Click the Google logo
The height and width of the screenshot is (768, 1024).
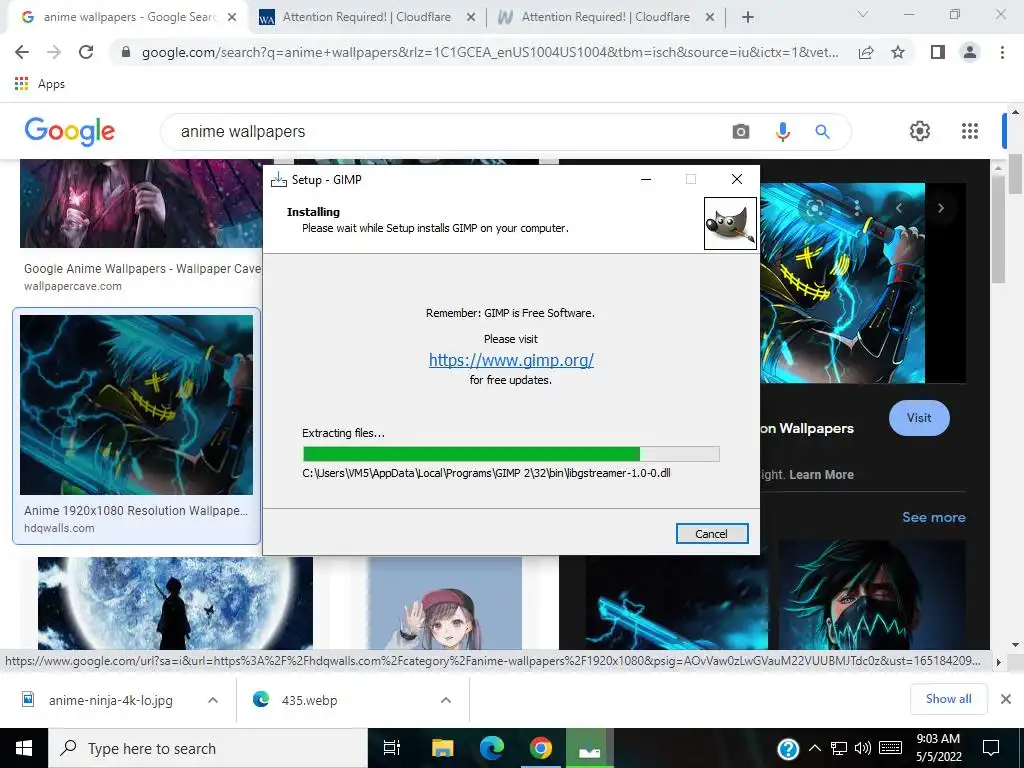tap(70, 131)
